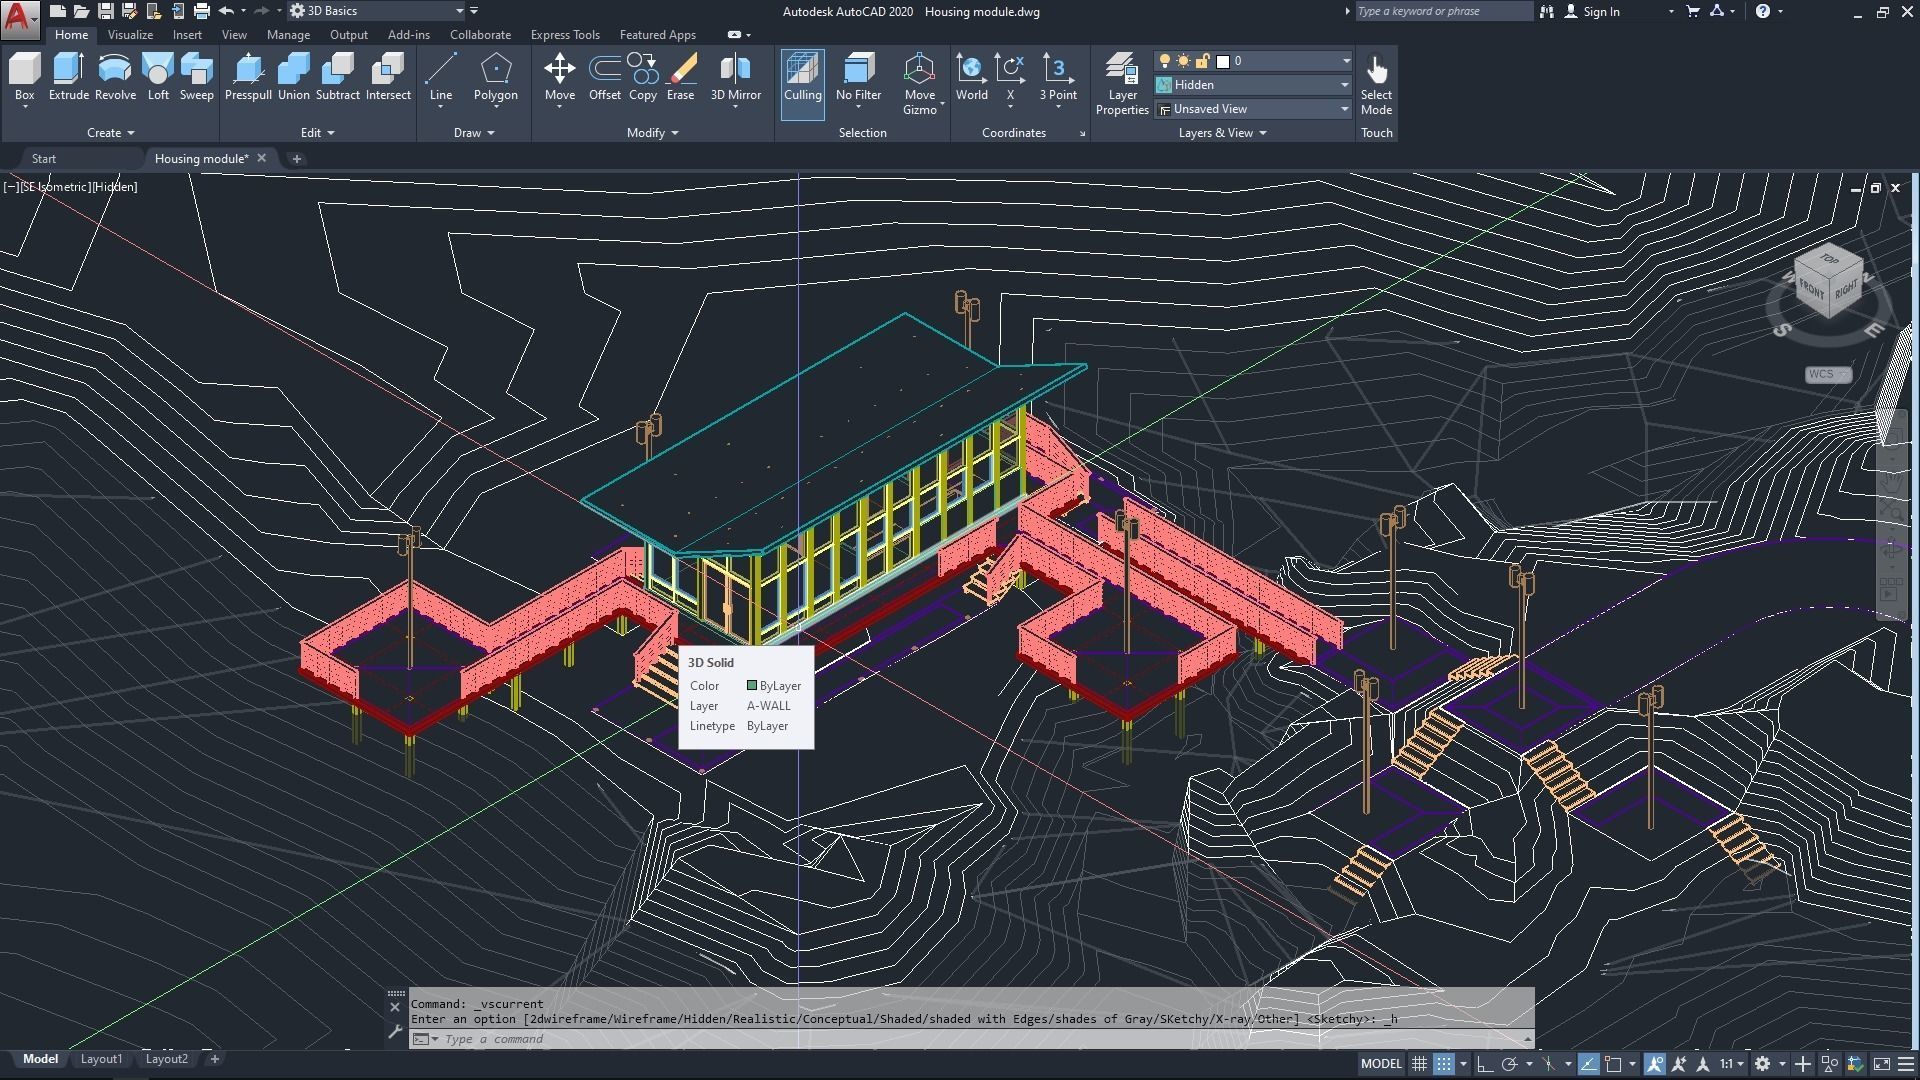
Task: Switch to the Layout1 tab
Action: (101, 1059)
